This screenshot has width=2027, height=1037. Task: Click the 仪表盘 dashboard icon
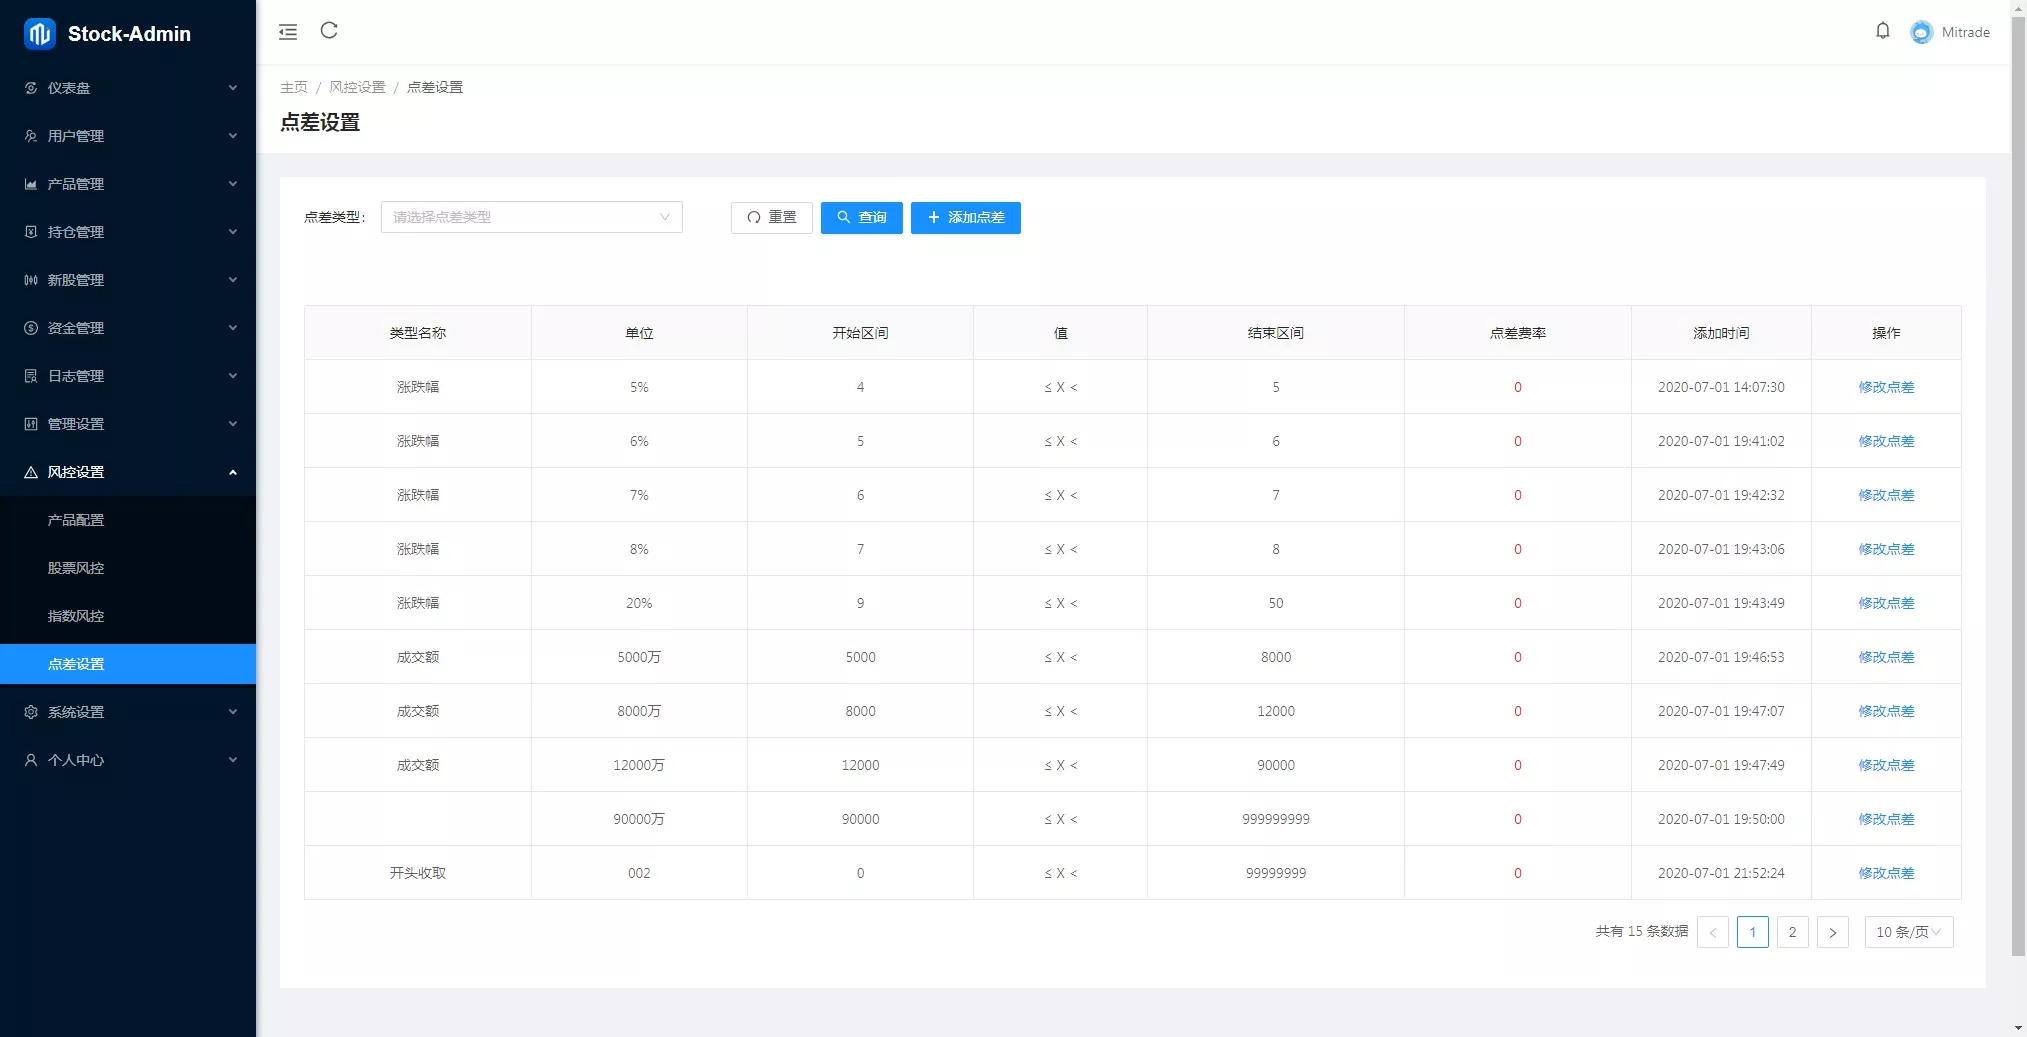[x=31, y=88]
